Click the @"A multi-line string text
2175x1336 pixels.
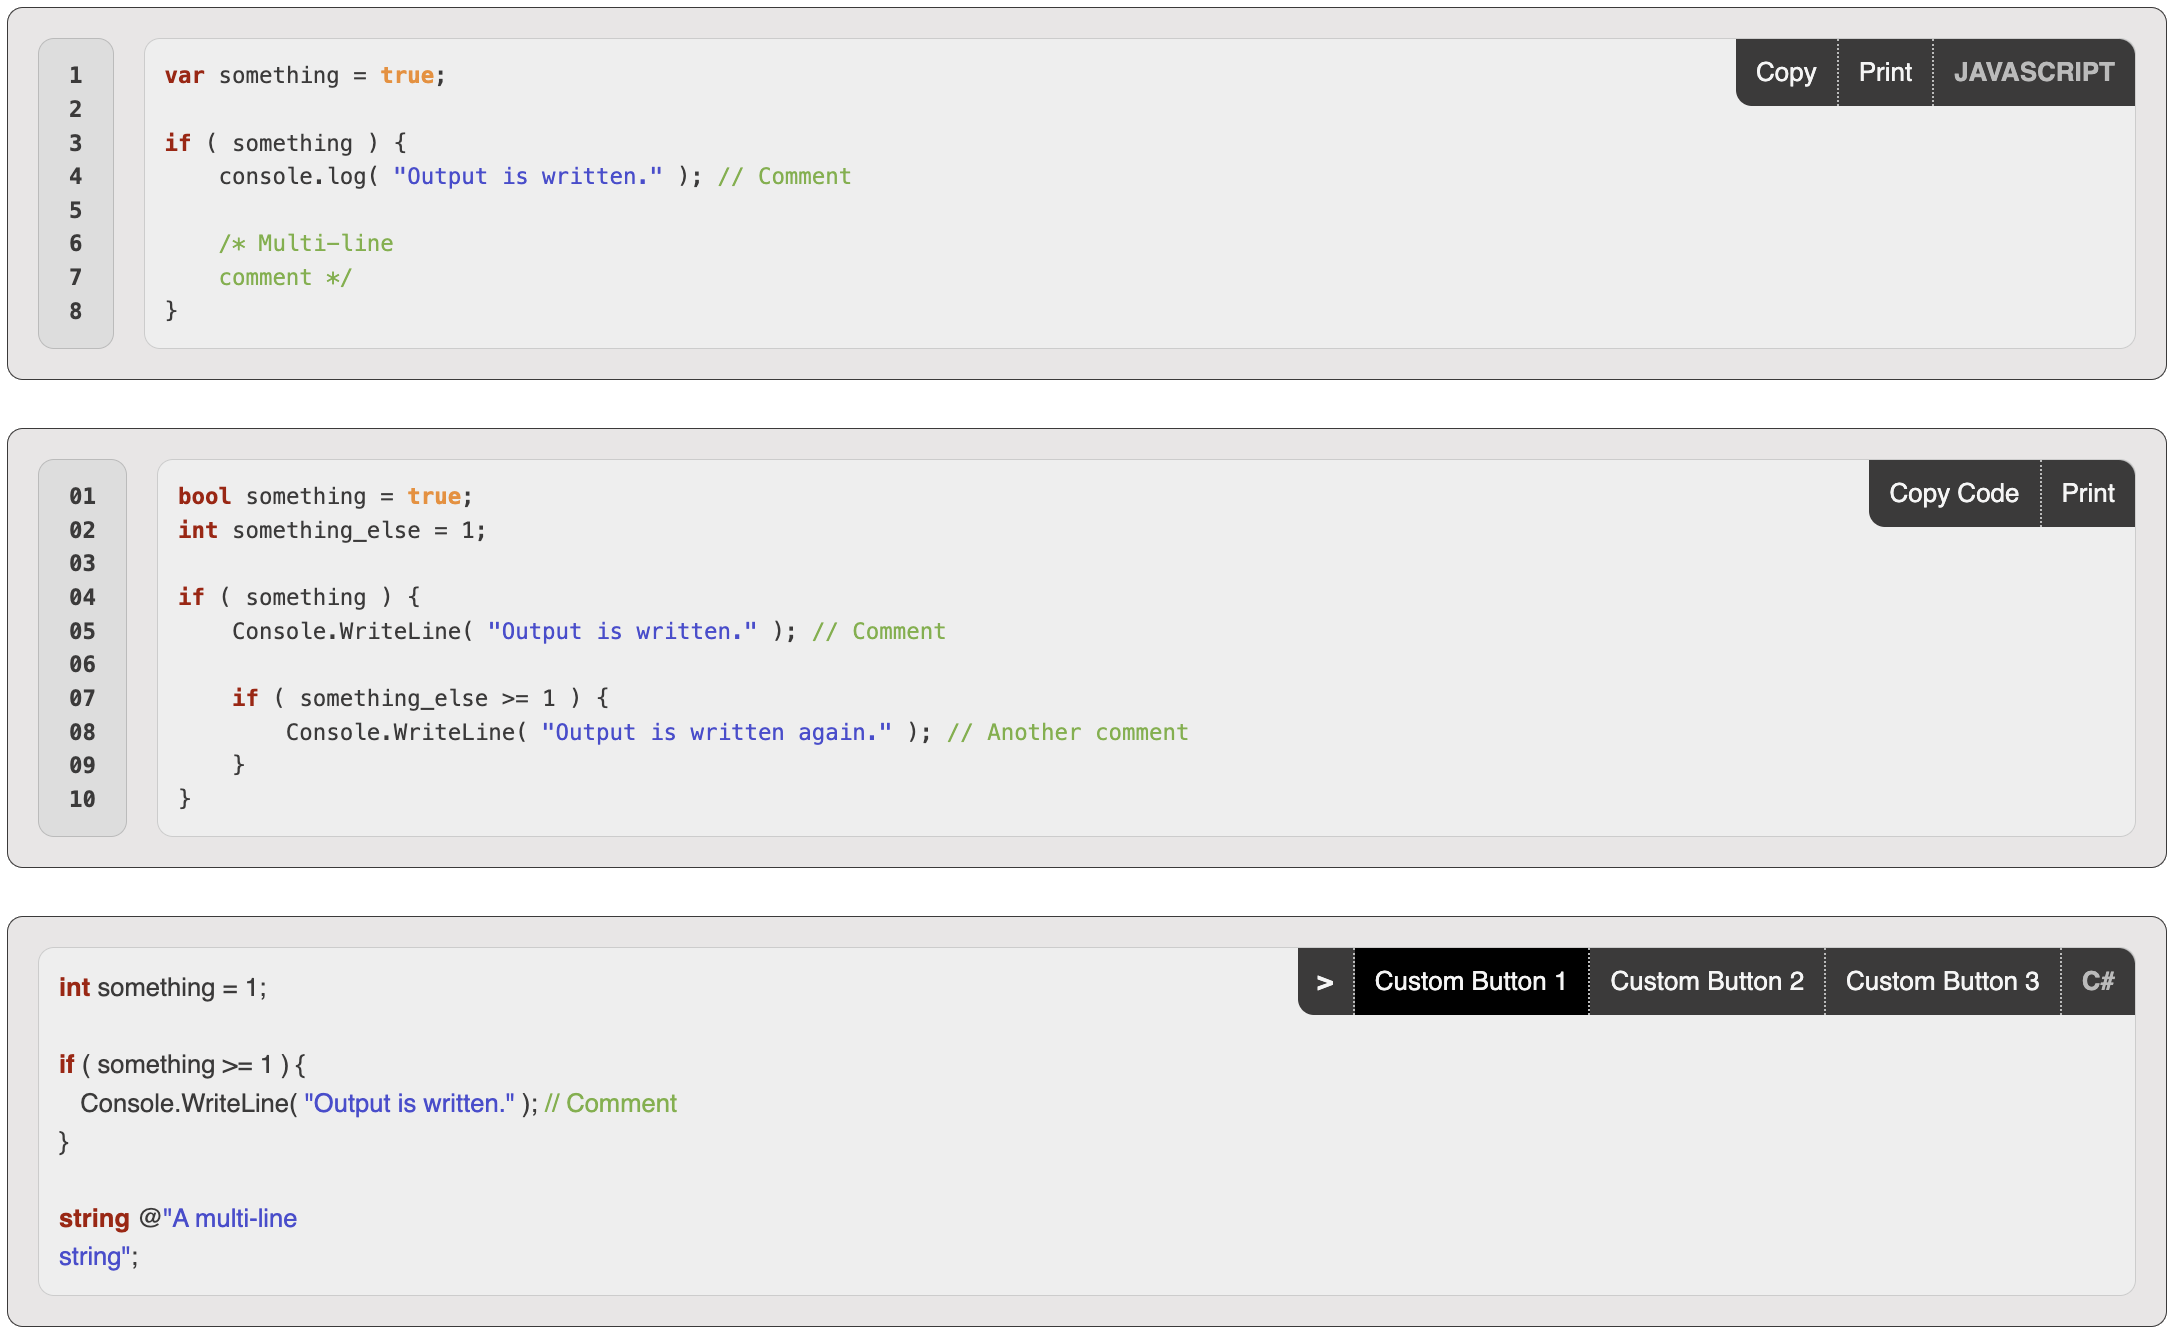click(230, 1219)
